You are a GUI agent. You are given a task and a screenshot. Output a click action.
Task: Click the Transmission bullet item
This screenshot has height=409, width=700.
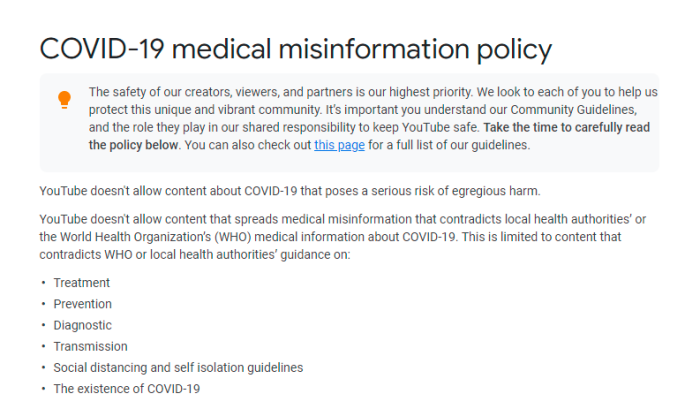click(x=91, y=346)
